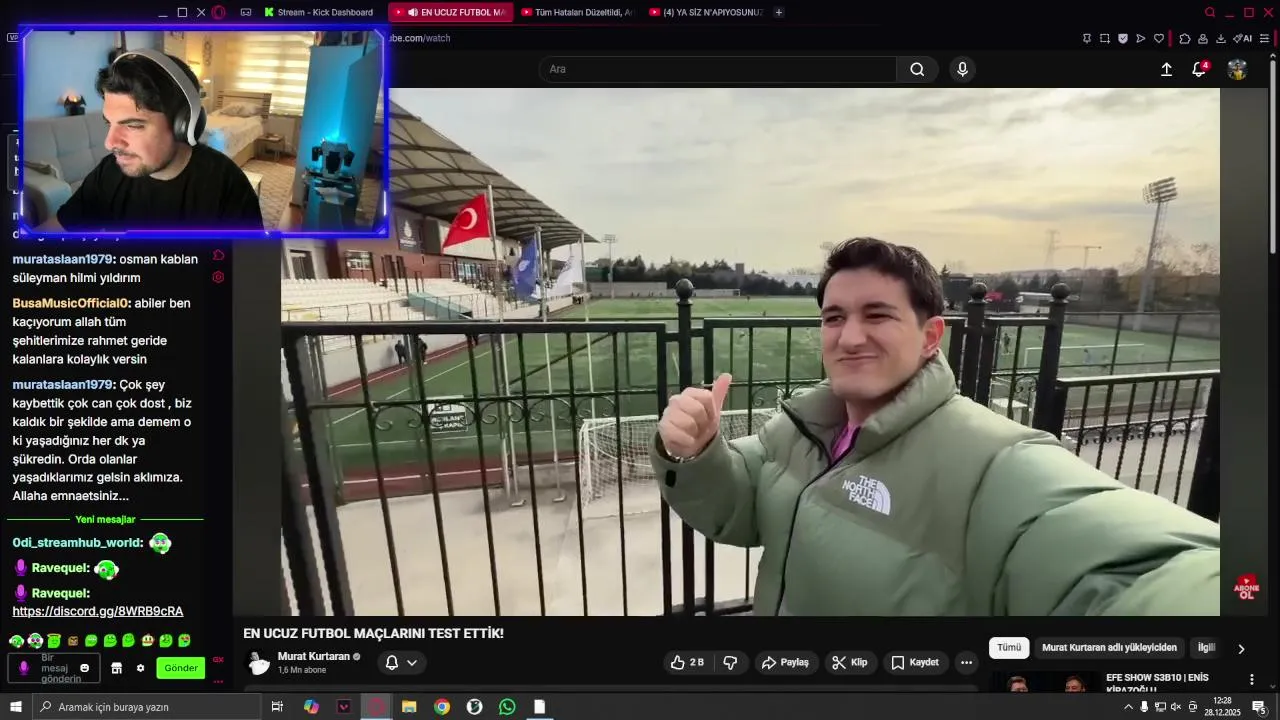Open WhatsApp from the taskbar
1280x720 pixels.
507,707
